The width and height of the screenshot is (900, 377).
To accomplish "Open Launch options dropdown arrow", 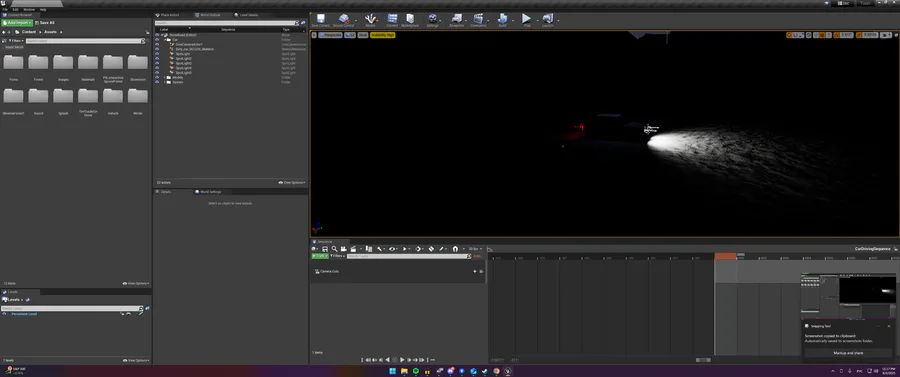I will pos(558,21).
